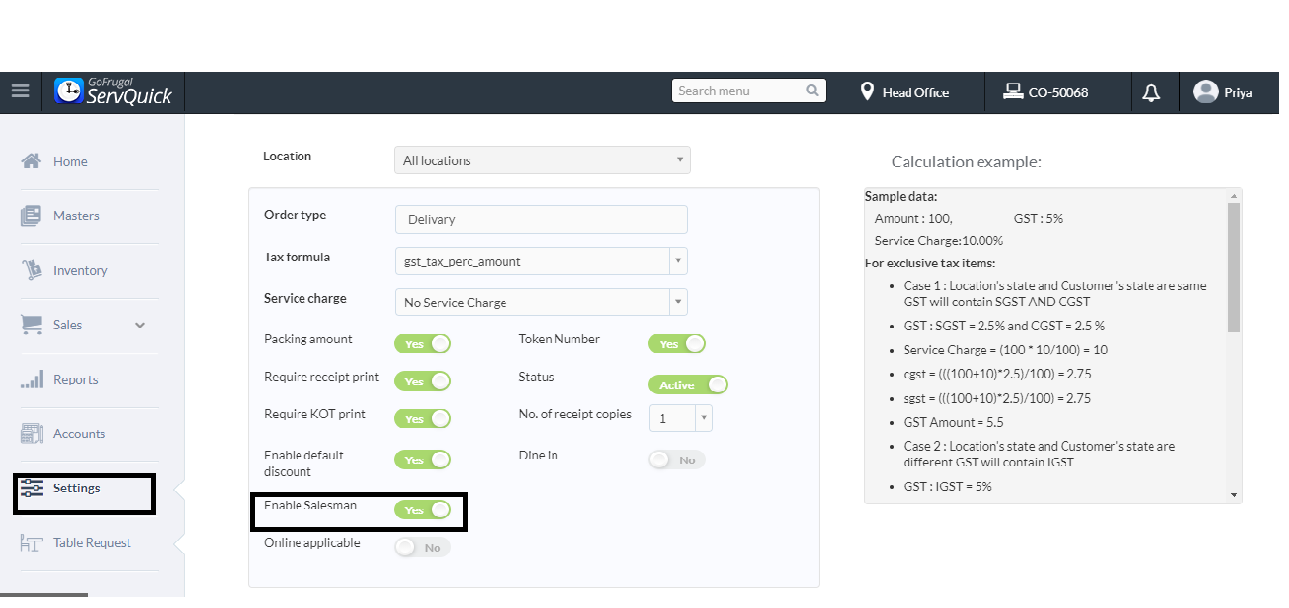Image resolution: width=1289 pixels, height=608 pixels.
Task: Click the search magnifier icon
Action: pyautogui.click(x=813, y=91)
